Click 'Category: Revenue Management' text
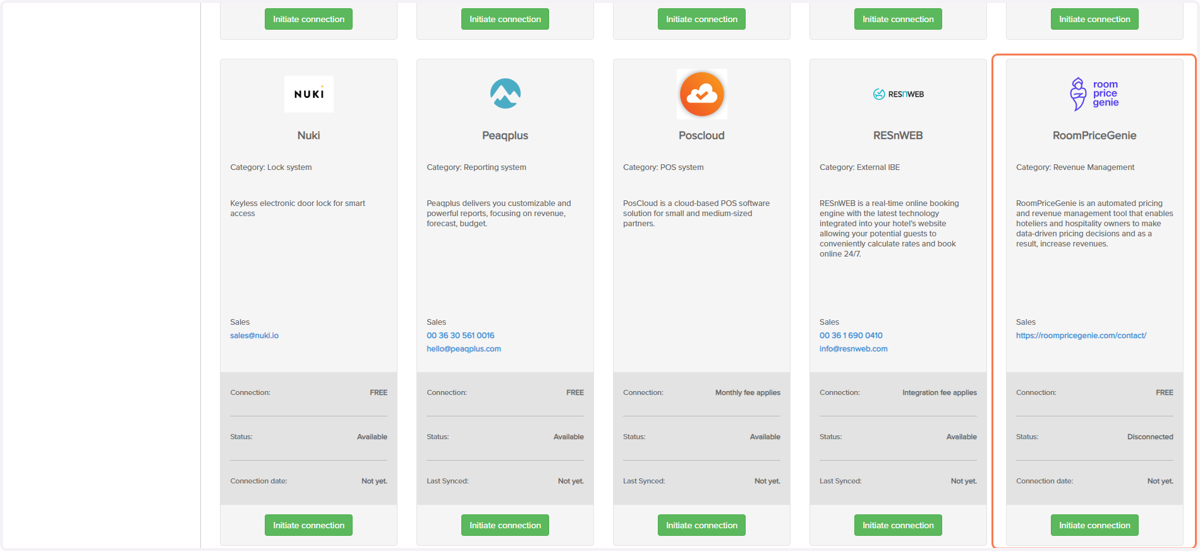This screenshot has height=551, width=1200. pos(1075,167)
